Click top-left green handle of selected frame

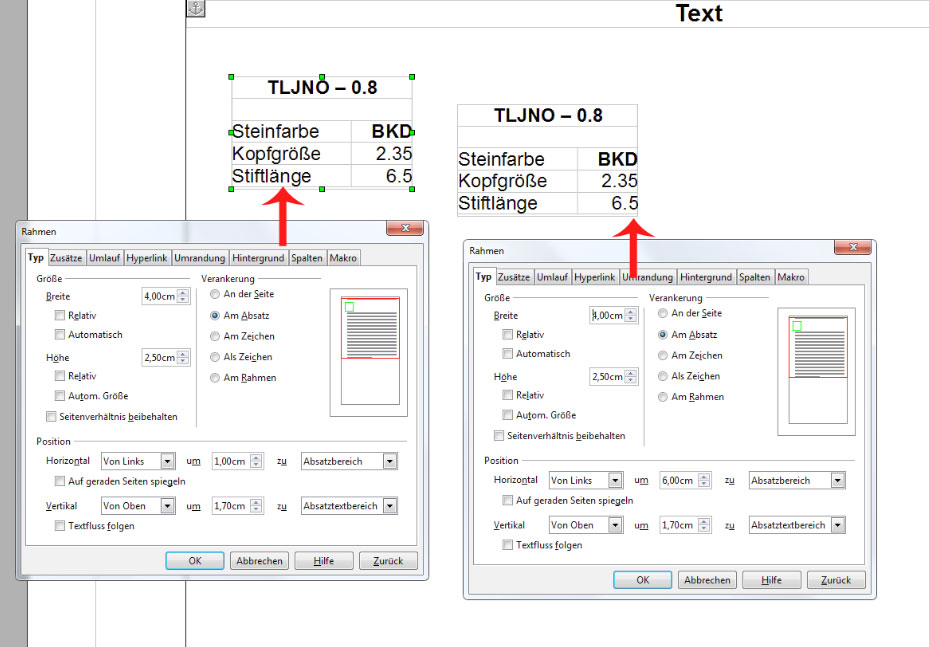232,76
